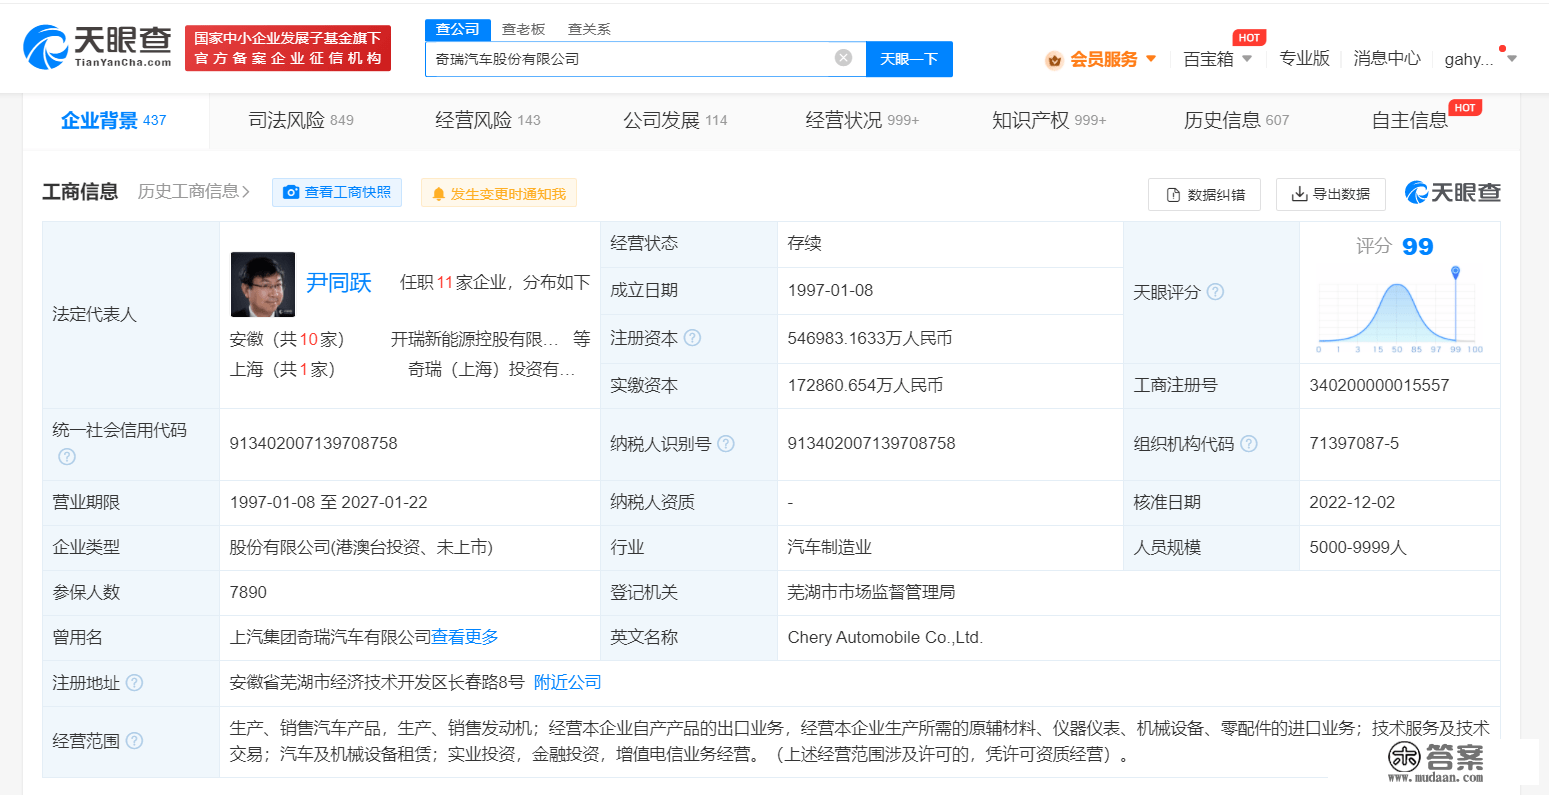
Task: Open 专业版 link
Action: pos(1304,58)
